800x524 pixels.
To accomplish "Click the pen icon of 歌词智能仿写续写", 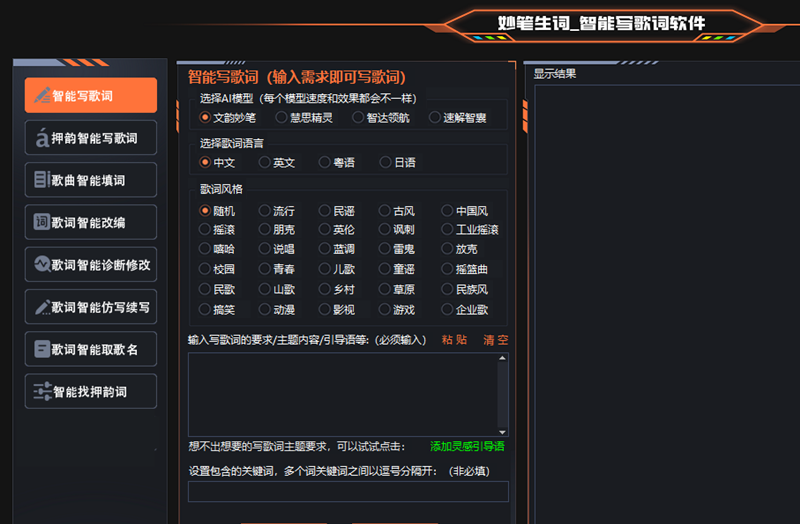I will click(42, 307).
